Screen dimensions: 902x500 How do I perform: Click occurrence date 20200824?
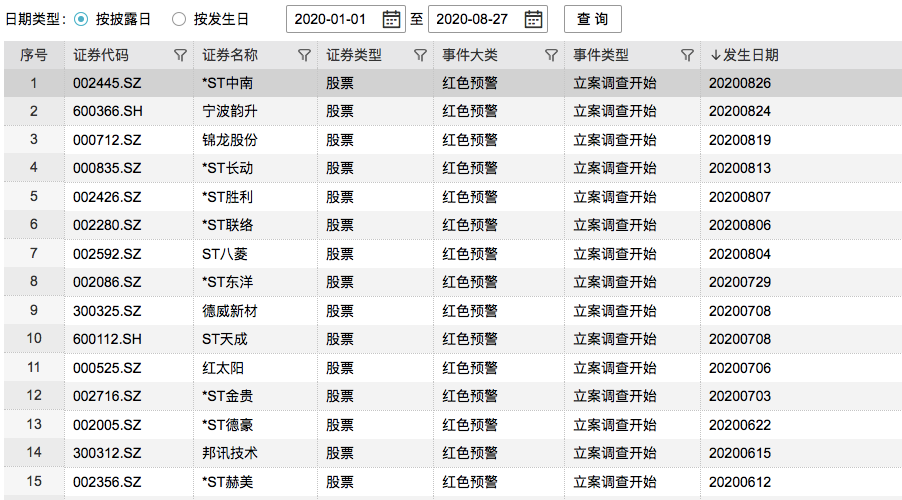tap(740, 111)
